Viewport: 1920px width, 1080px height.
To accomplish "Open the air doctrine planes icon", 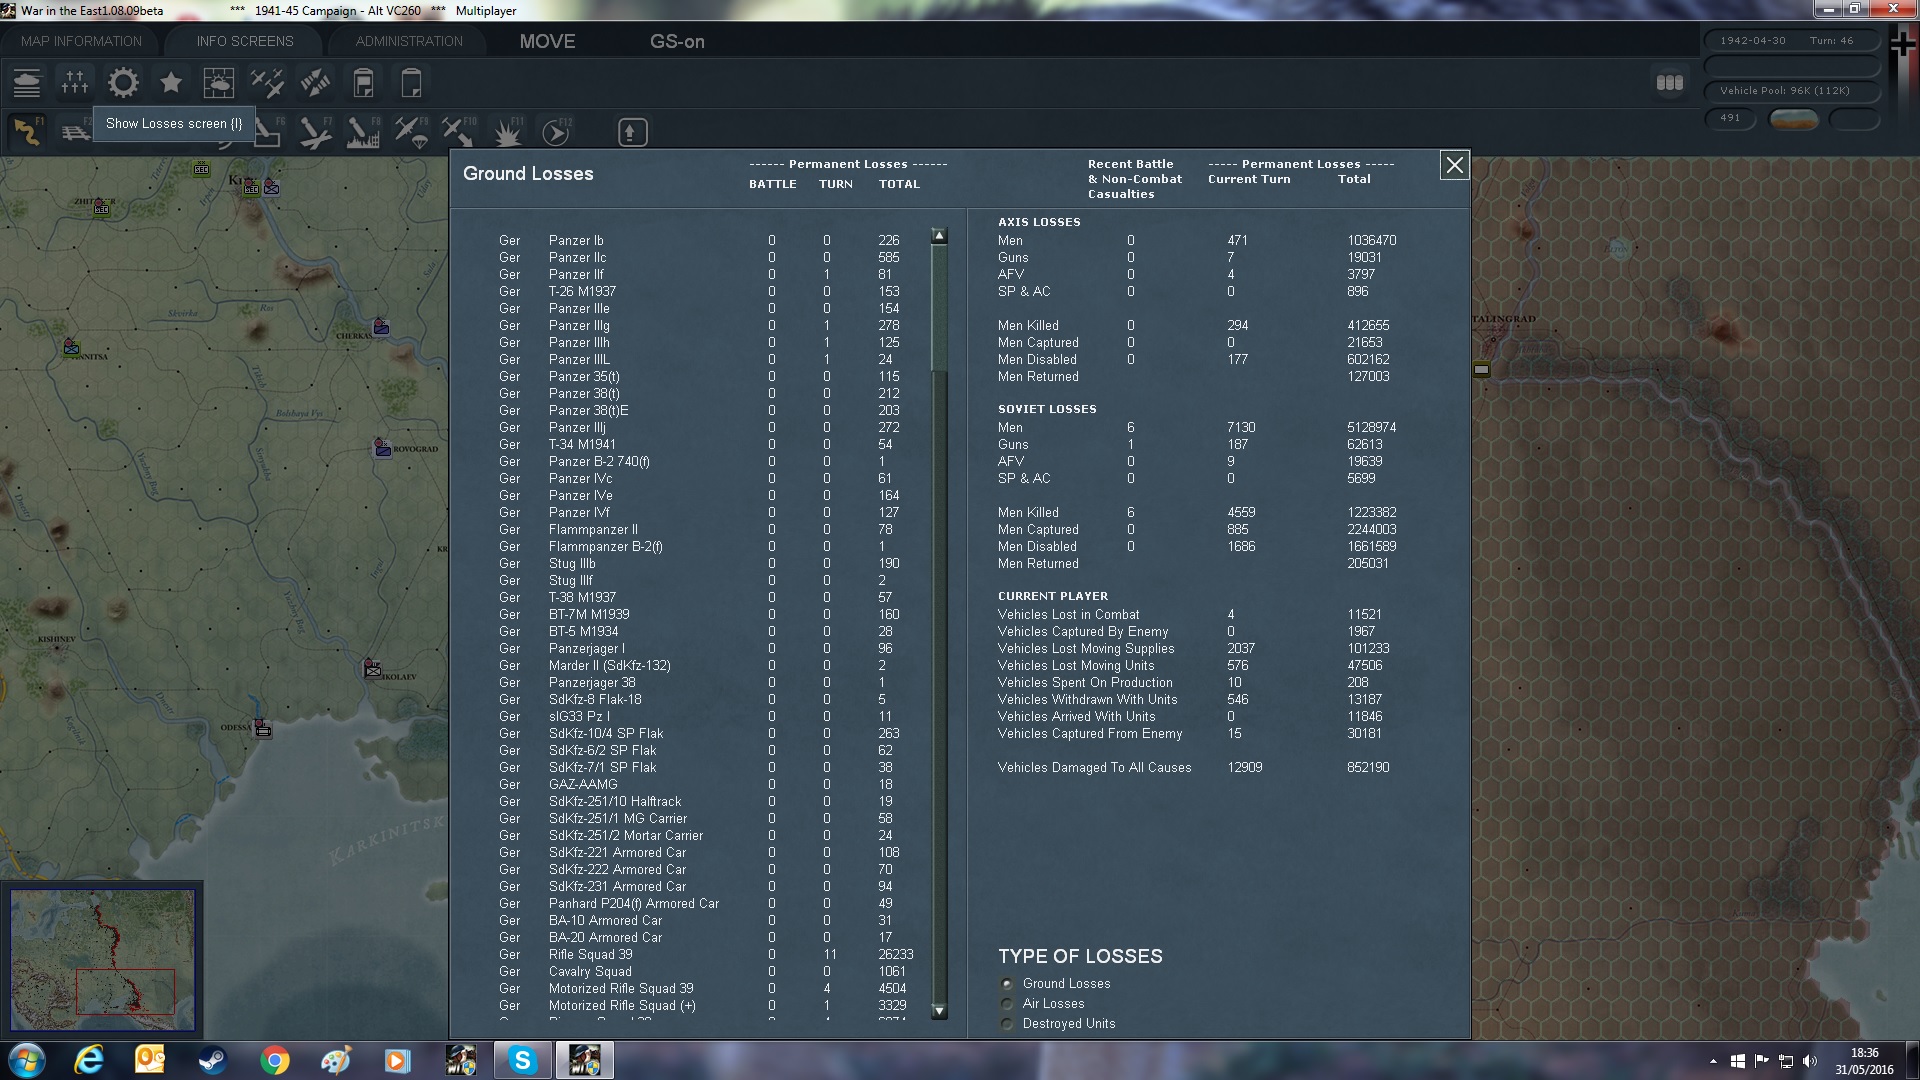I will pos(267,83).
